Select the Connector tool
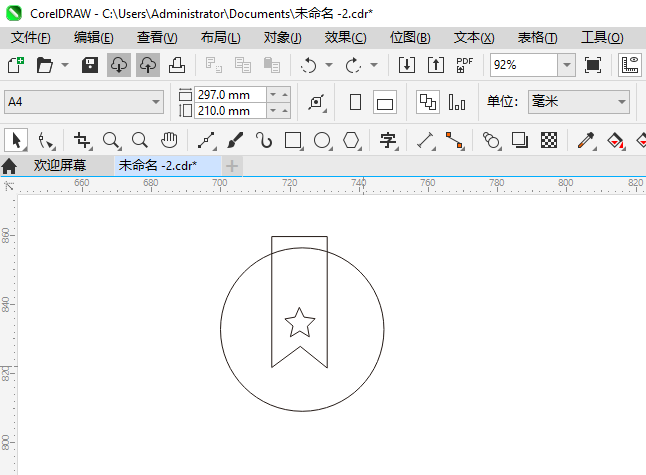Viewport: 646px width, 475px height. pos(455,140)
